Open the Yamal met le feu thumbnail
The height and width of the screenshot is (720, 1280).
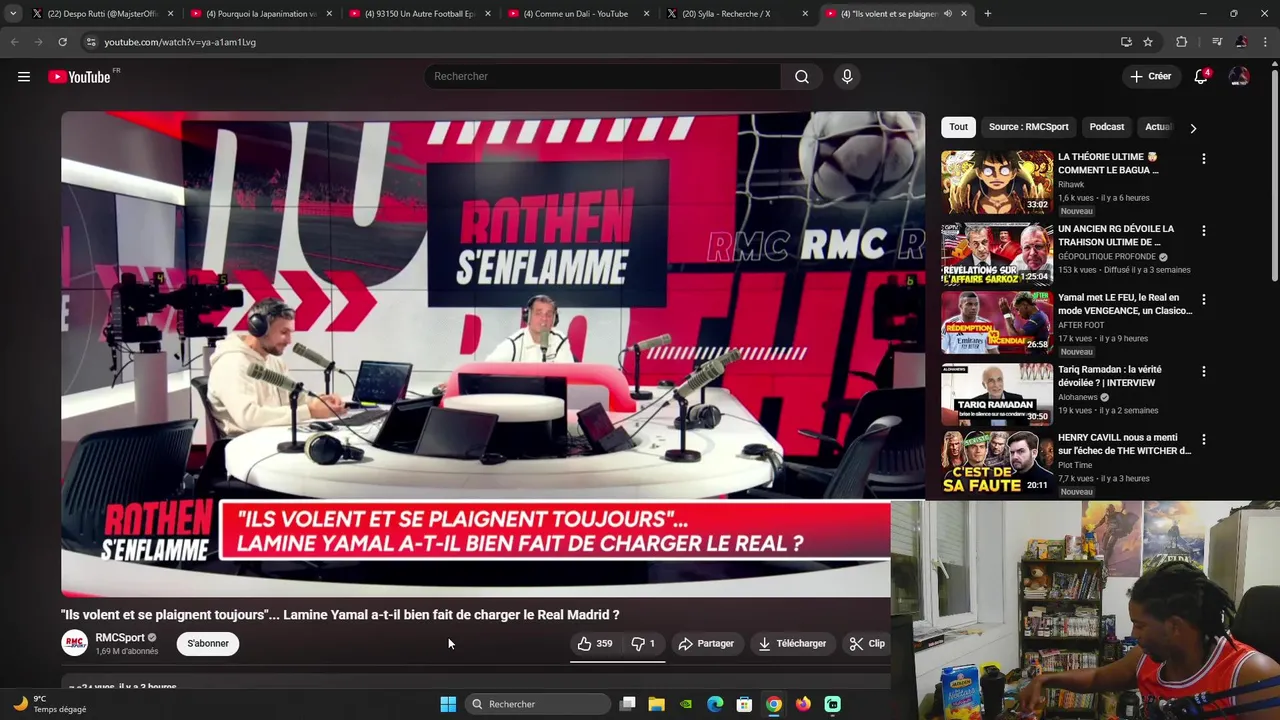(x=997, y=322)
